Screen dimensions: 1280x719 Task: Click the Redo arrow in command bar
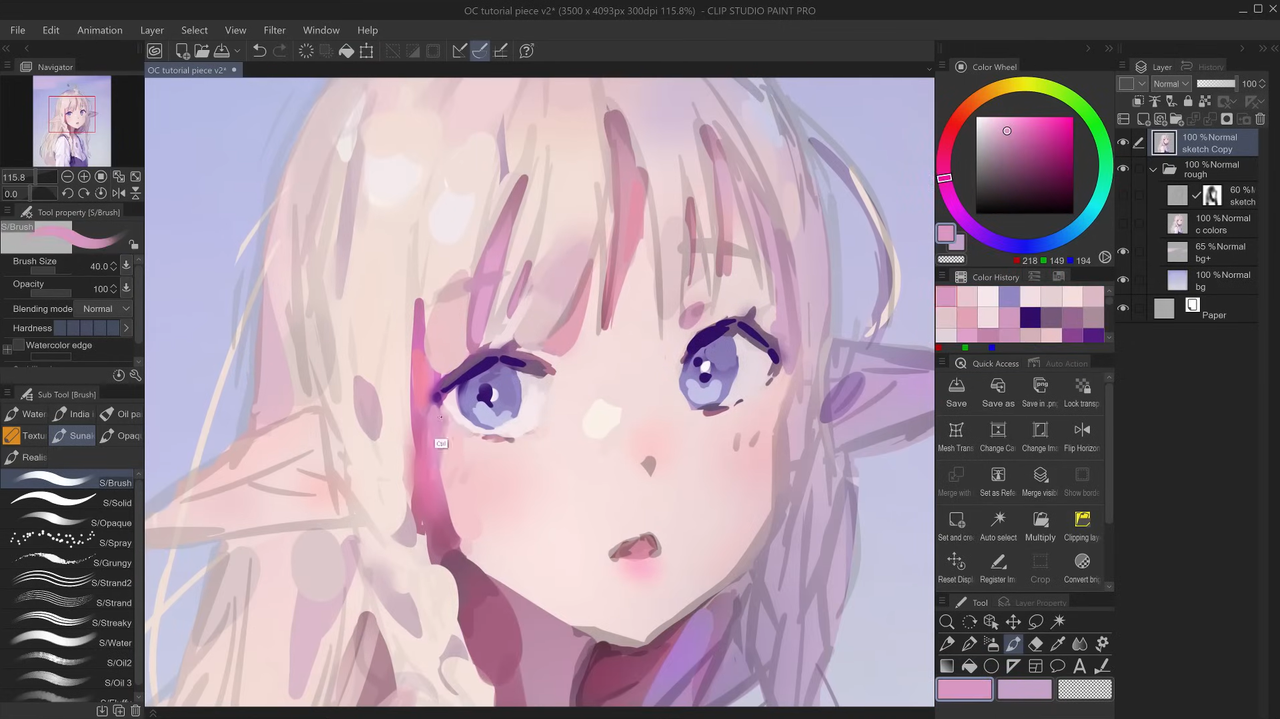[279, 50]
